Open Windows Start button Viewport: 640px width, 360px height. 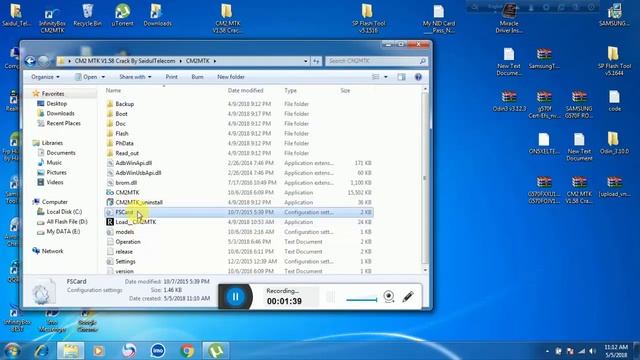(12, 351)
